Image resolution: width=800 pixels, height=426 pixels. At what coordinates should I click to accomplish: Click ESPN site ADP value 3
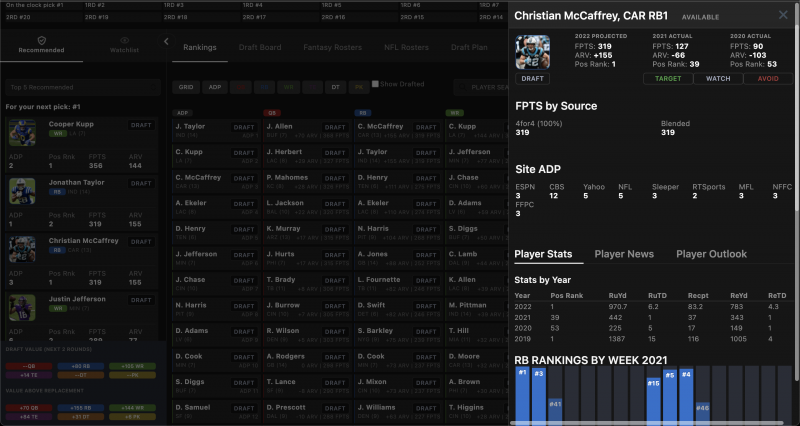tap(518, 196)
